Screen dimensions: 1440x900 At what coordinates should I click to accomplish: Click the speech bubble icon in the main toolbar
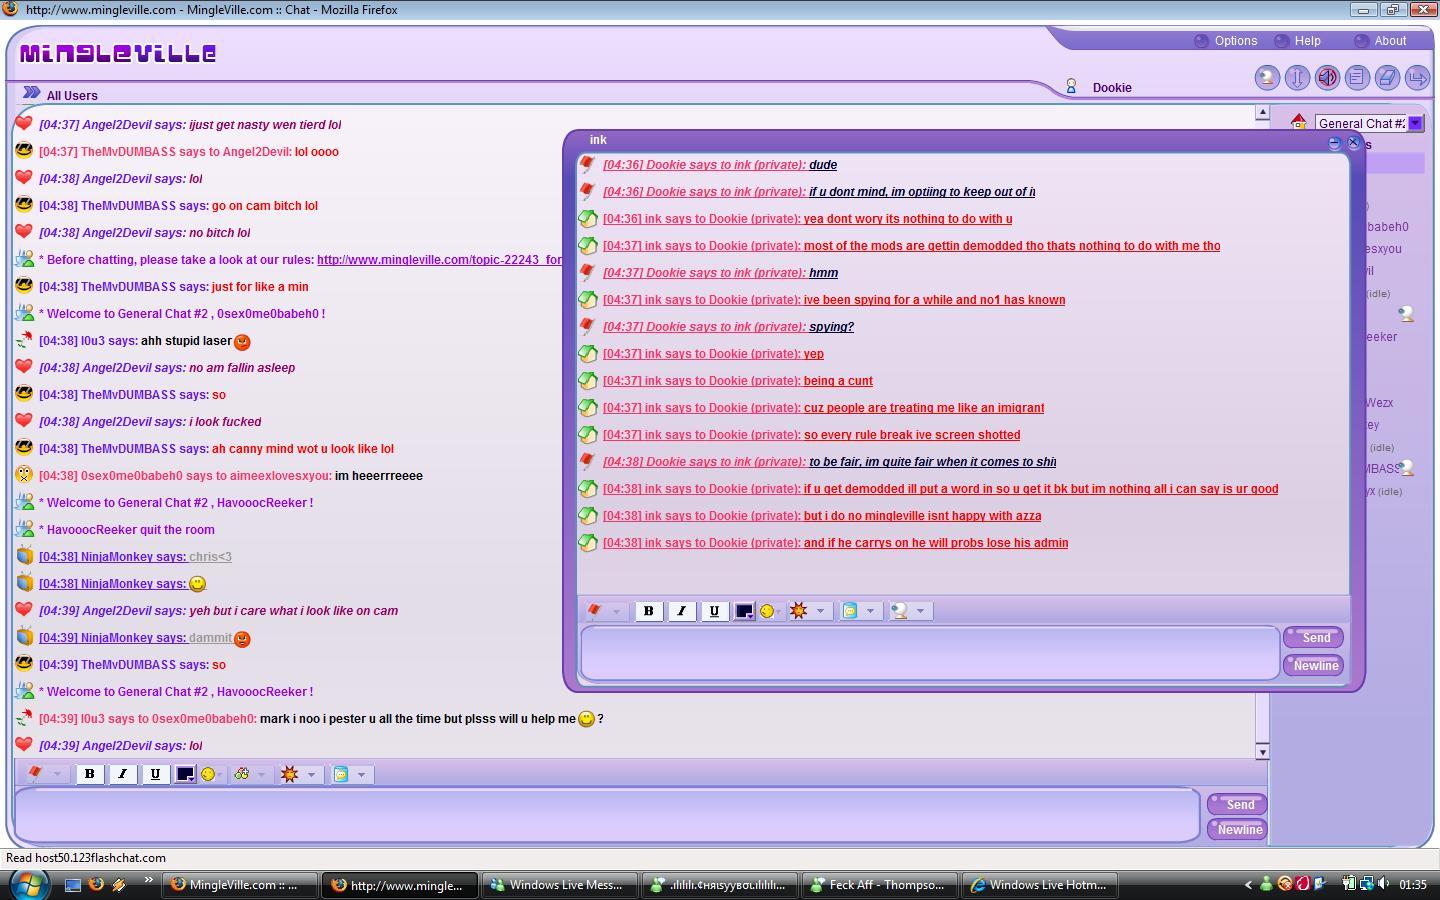coord(341,774)
